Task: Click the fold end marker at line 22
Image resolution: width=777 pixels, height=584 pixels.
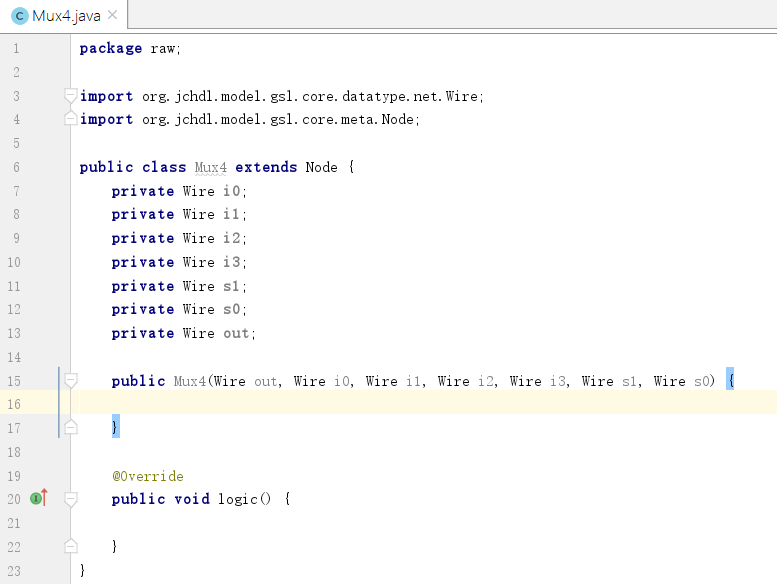Action: tap(70, 546)
